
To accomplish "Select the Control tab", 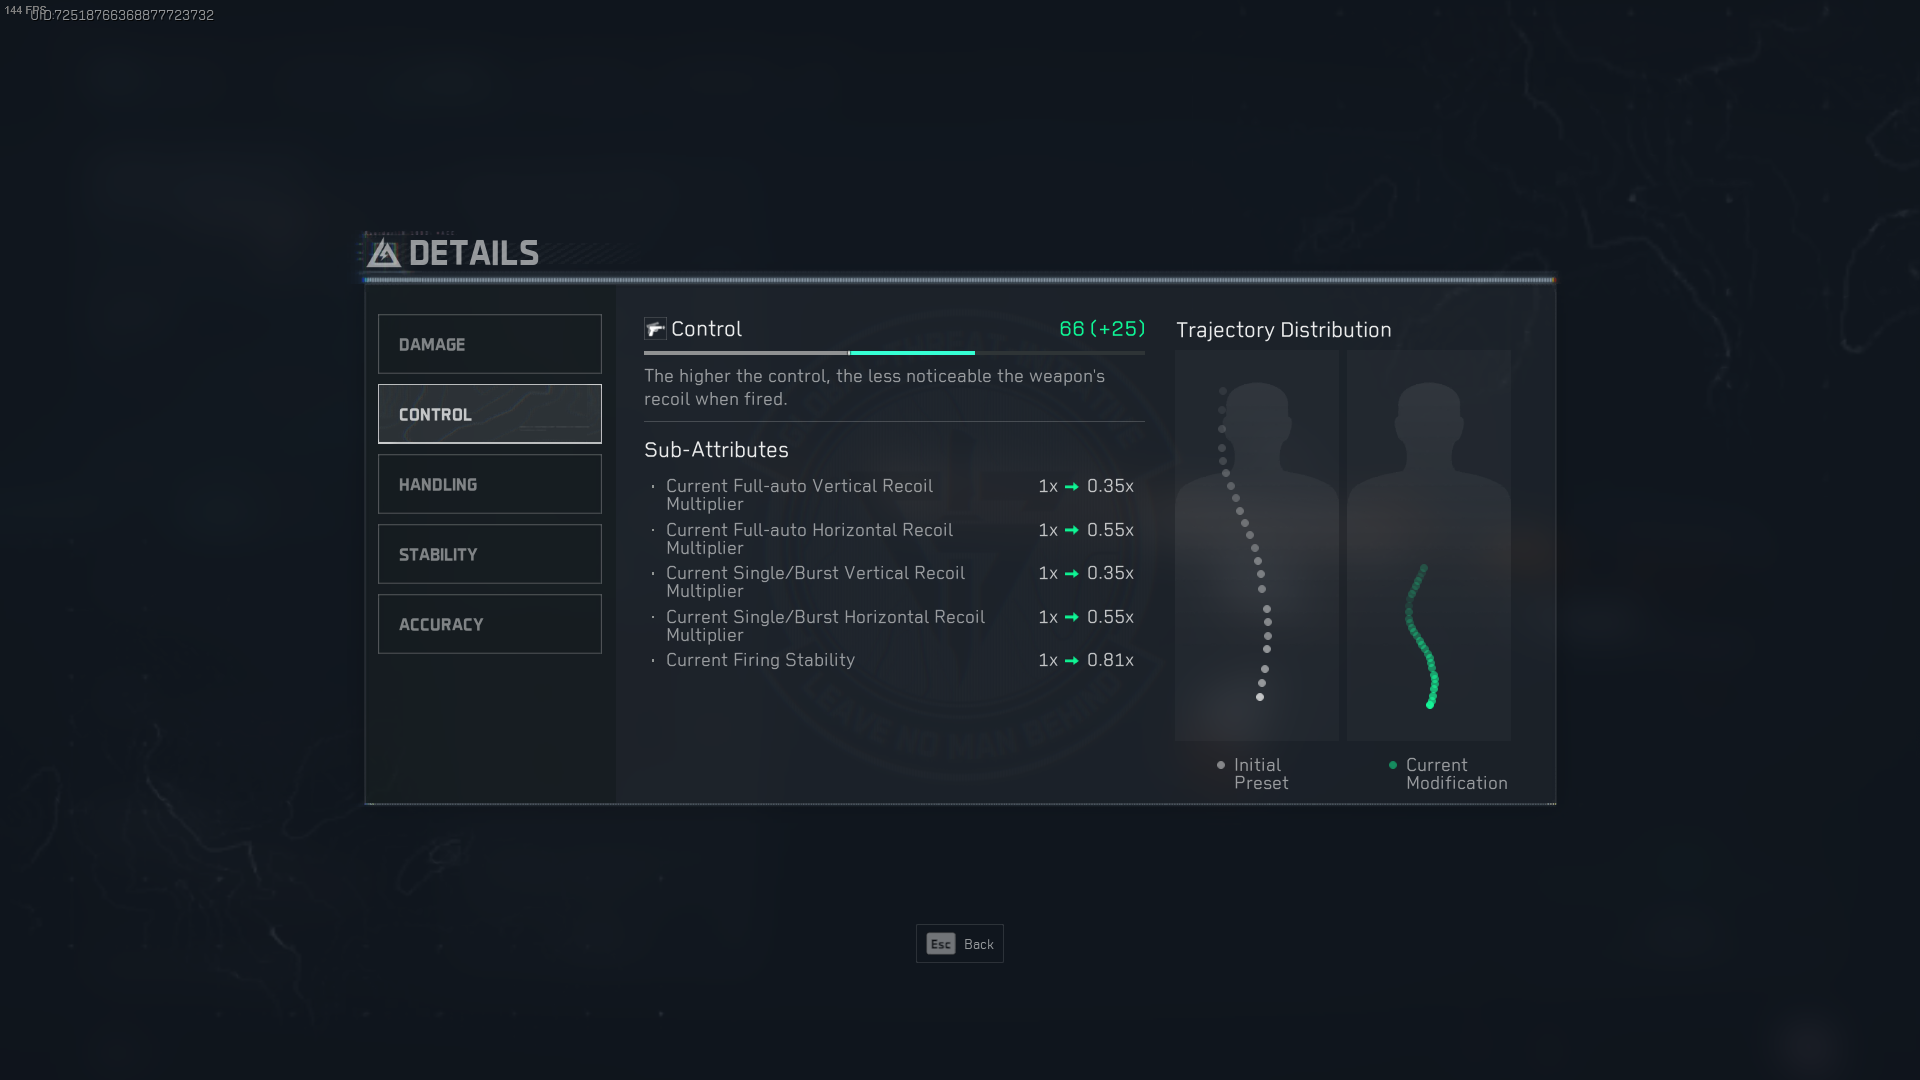I will tap(489, 414).
